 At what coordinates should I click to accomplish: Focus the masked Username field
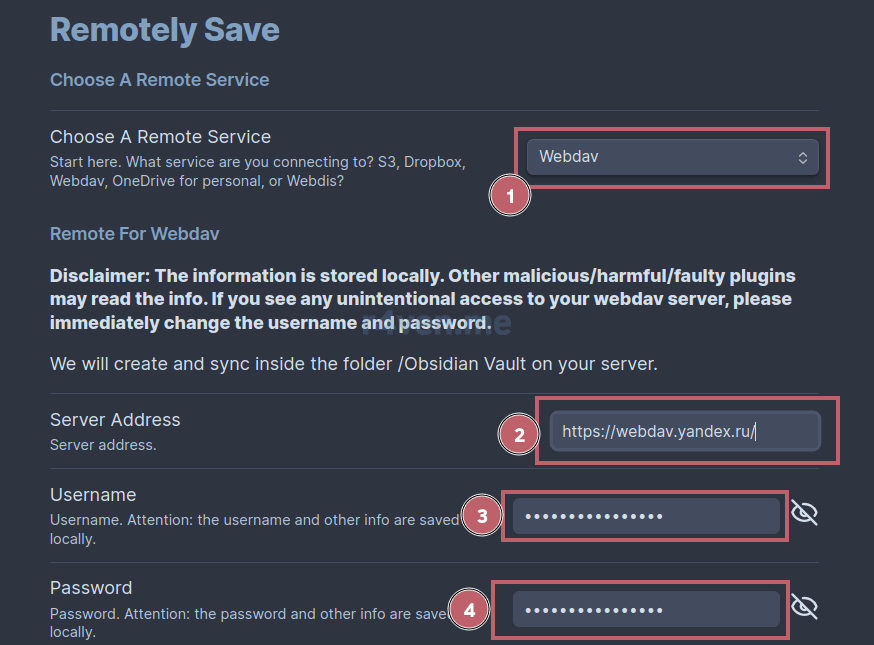click(x=646, y=516)
